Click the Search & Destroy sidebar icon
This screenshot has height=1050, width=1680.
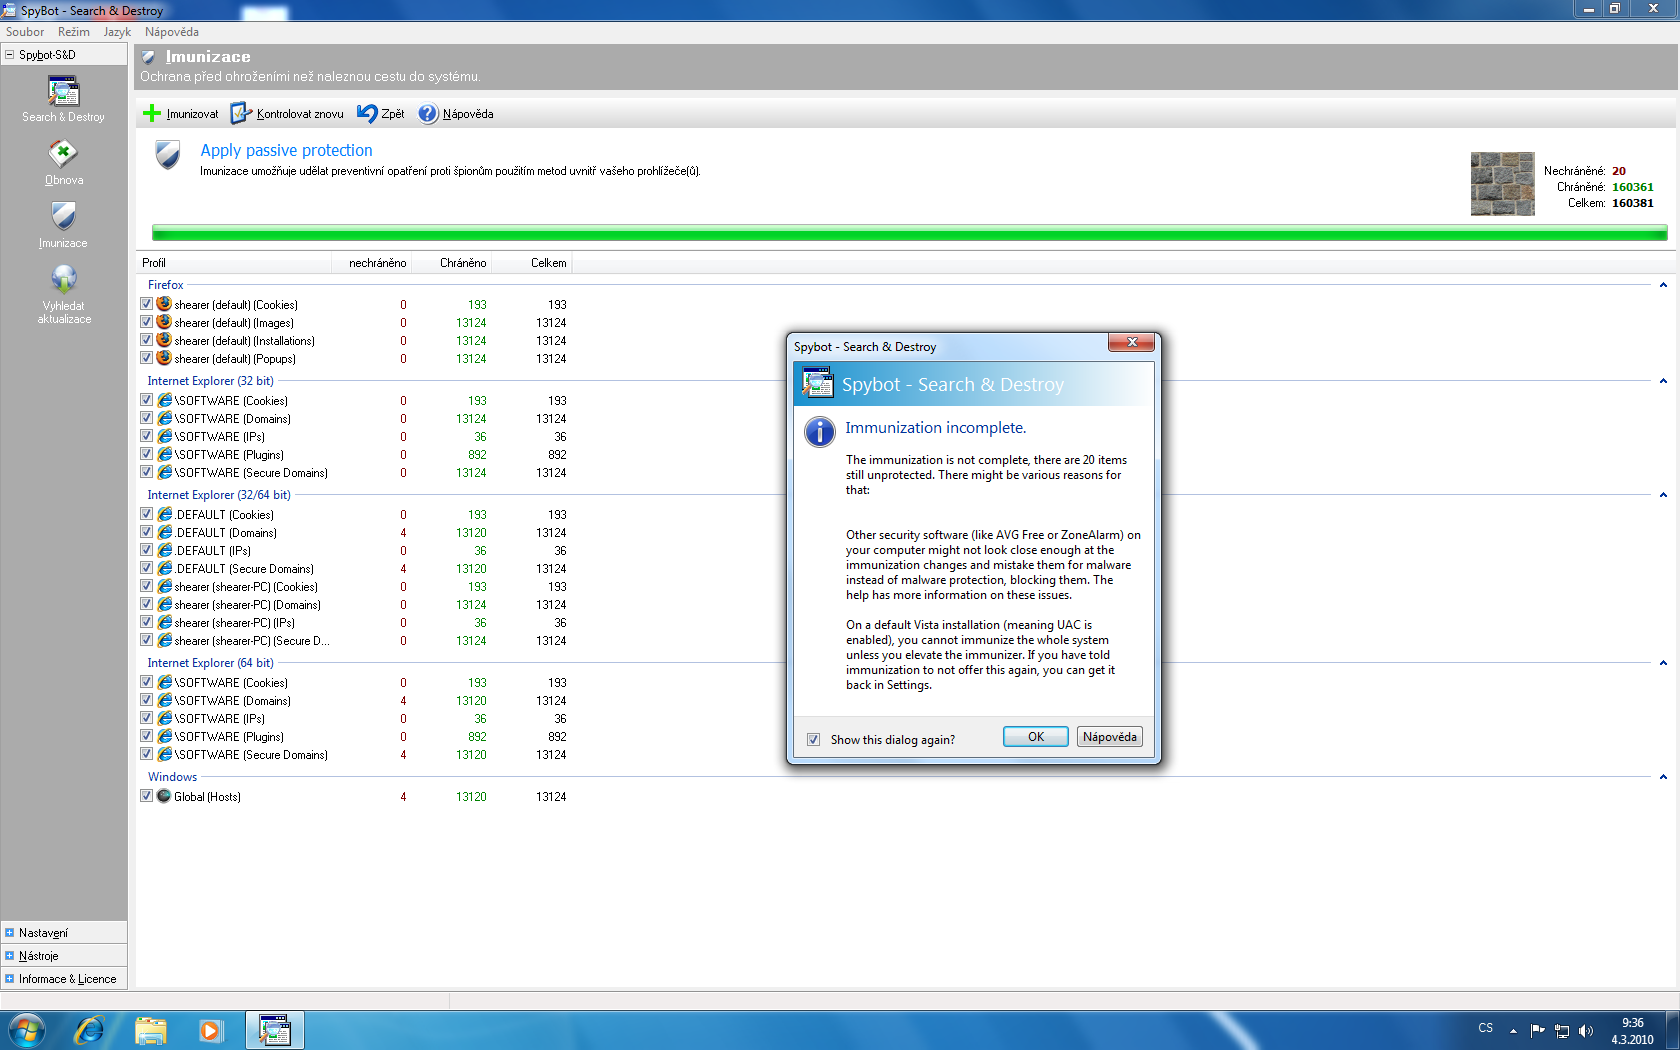(x=63, y=92)
